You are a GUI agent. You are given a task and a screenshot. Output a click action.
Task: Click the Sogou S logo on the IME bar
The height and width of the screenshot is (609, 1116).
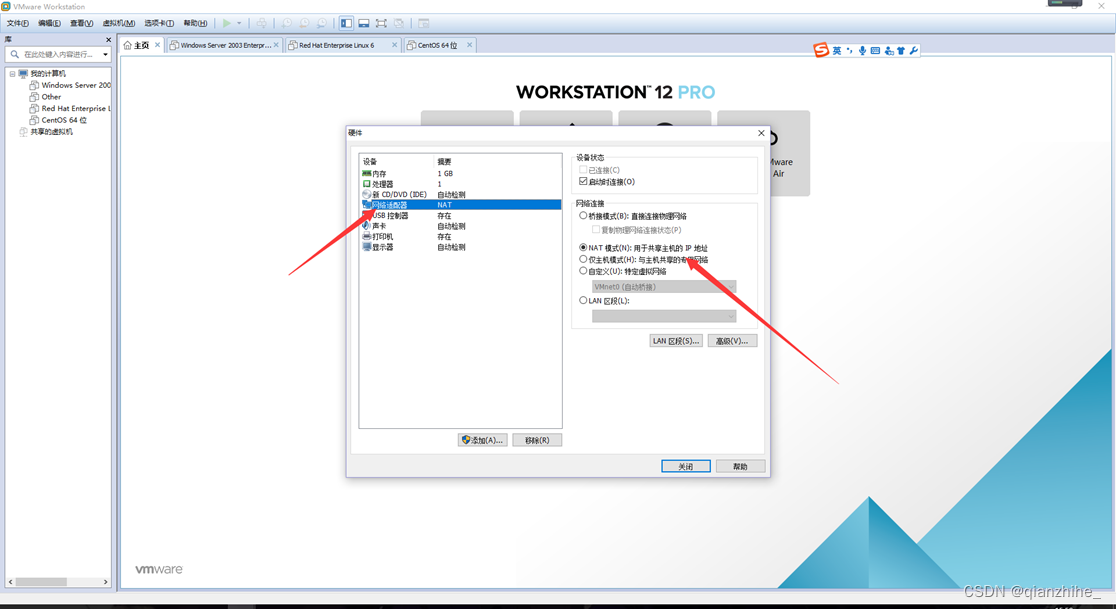821,50
